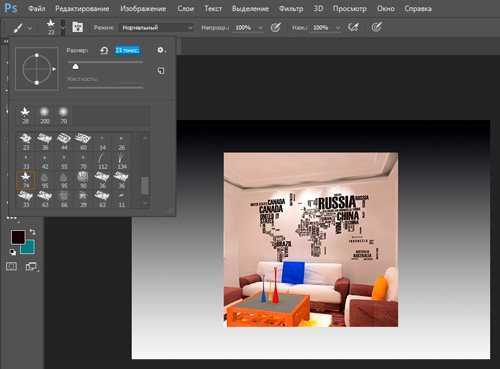Image resolution: width=500 pixels, height=369 pixels.
Task: Select the Brush tool icon in options bar
Action: click(x=18, y=27)
